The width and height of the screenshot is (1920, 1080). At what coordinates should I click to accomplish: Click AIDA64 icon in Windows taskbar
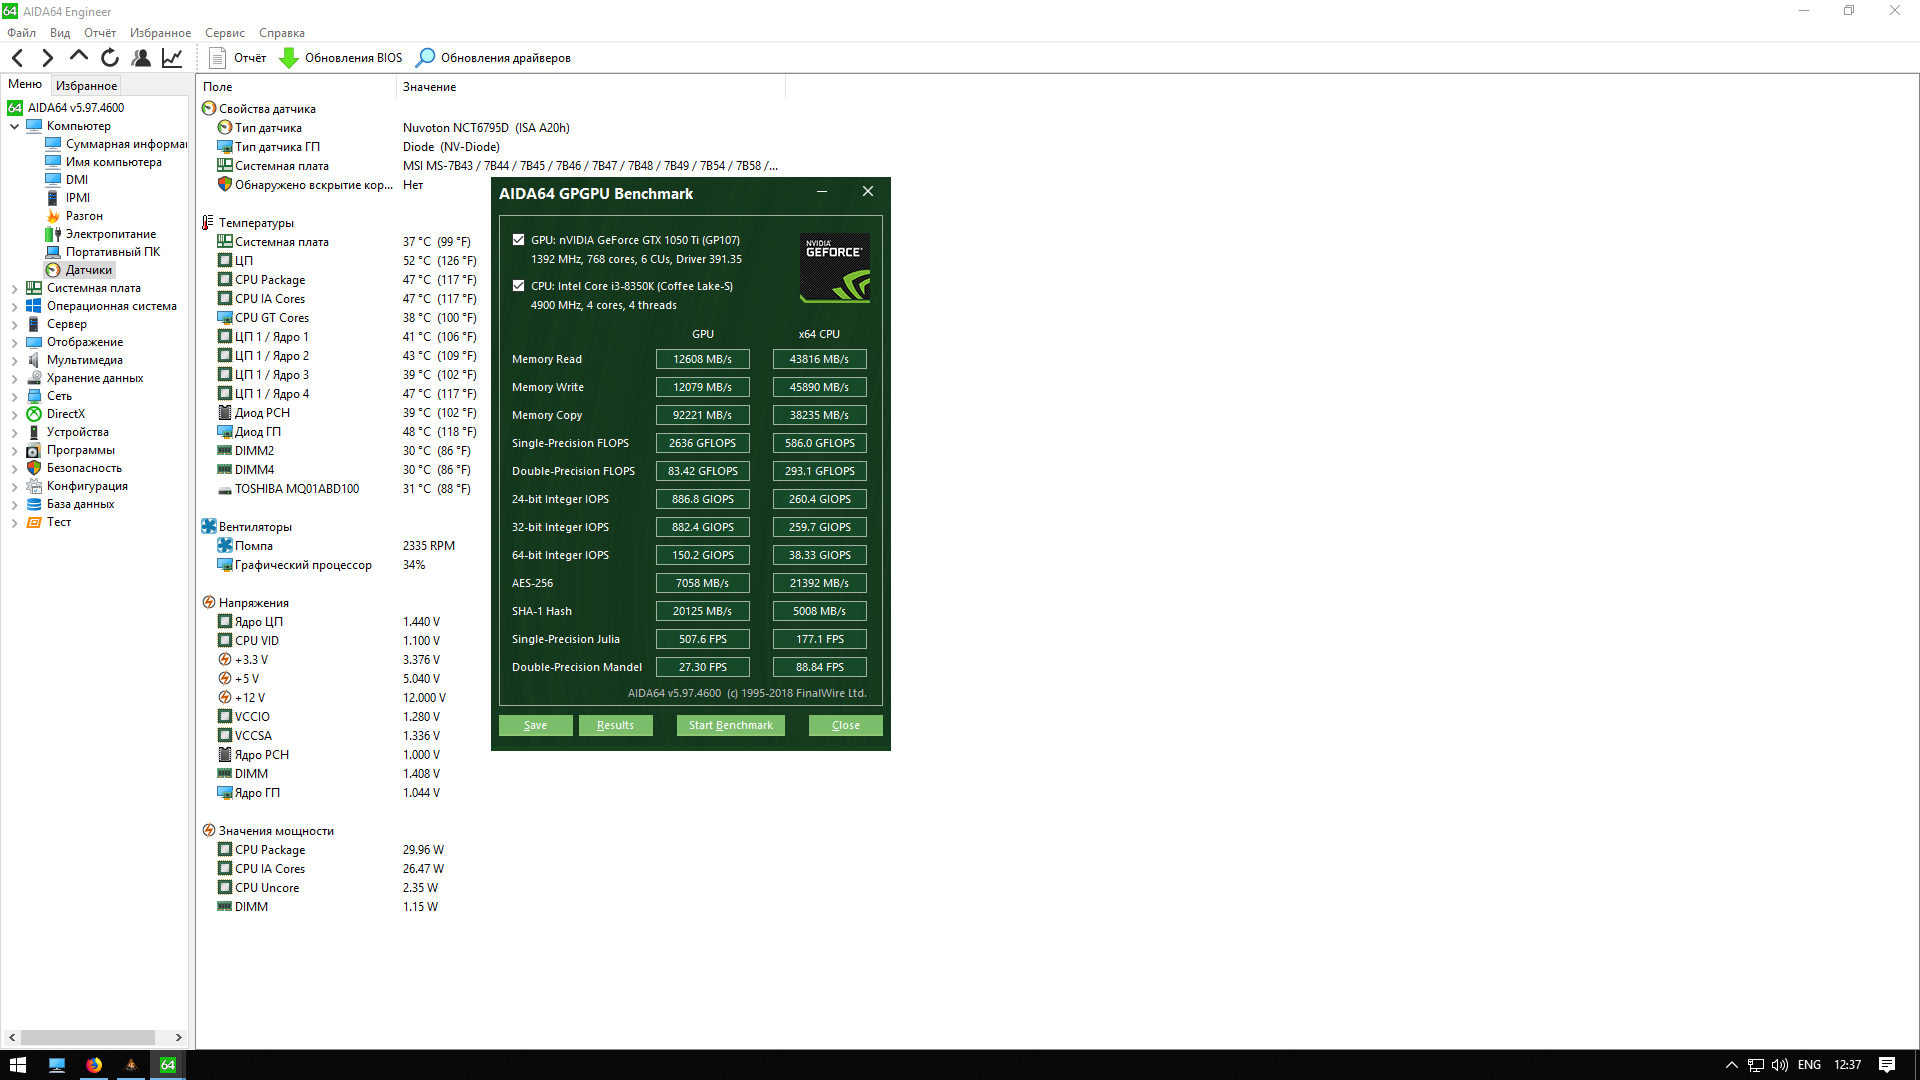(168, 1065)
